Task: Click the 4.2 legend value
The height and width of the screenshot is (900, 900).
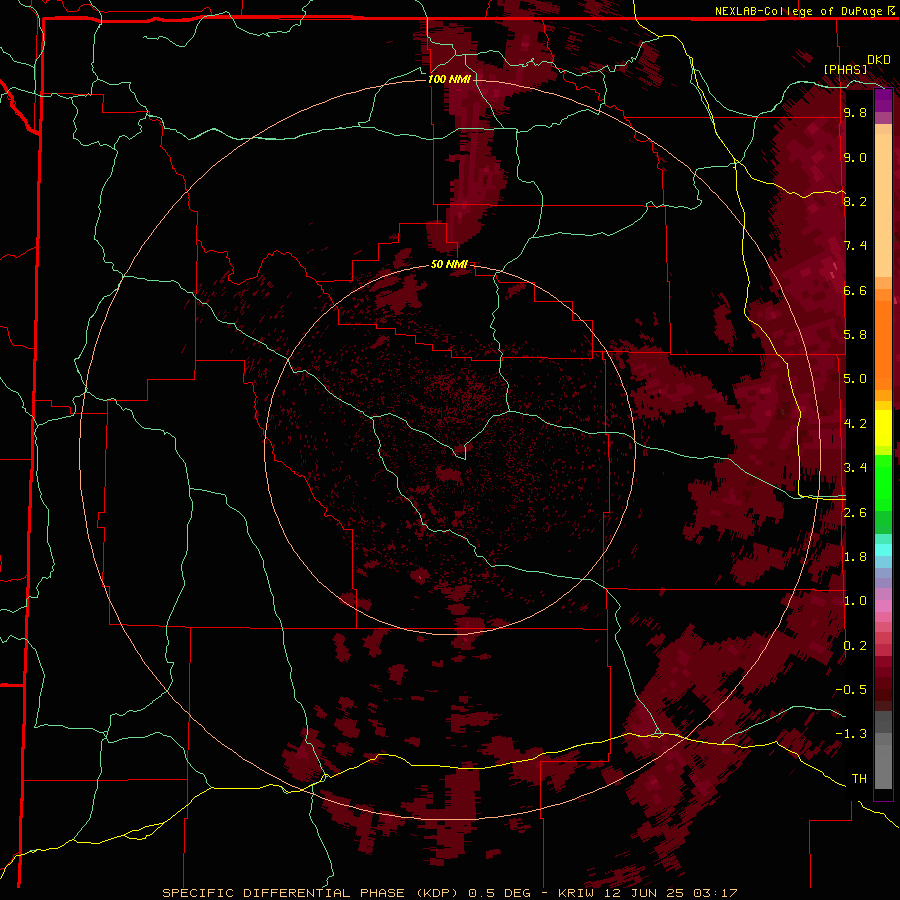Action: [855, 424]
